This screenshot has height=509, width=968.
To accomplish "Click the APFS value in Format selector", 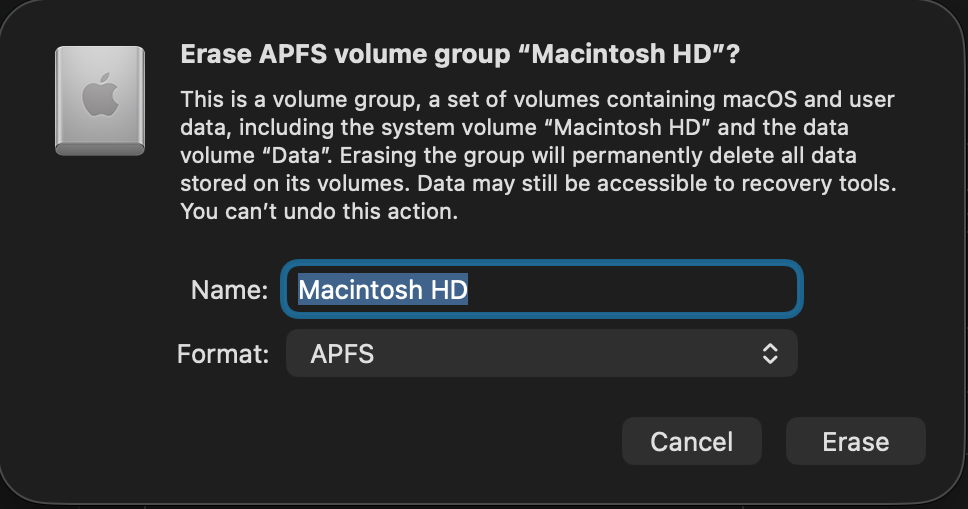I will click(342, 353).
